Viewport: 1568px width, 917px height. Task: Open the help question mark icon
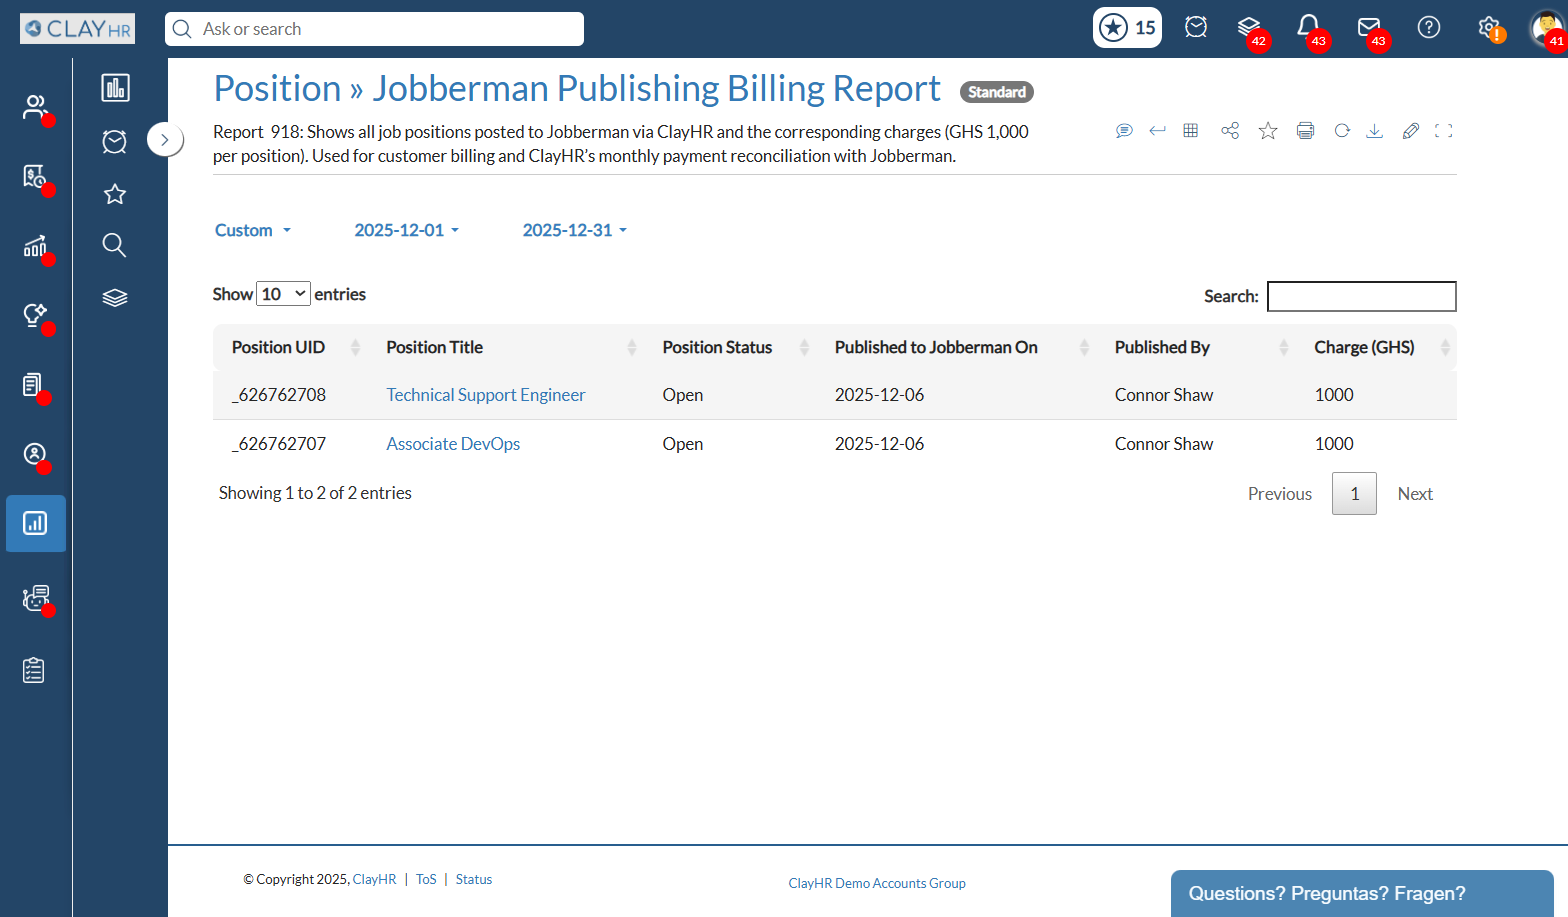(x=1429, y=27)
